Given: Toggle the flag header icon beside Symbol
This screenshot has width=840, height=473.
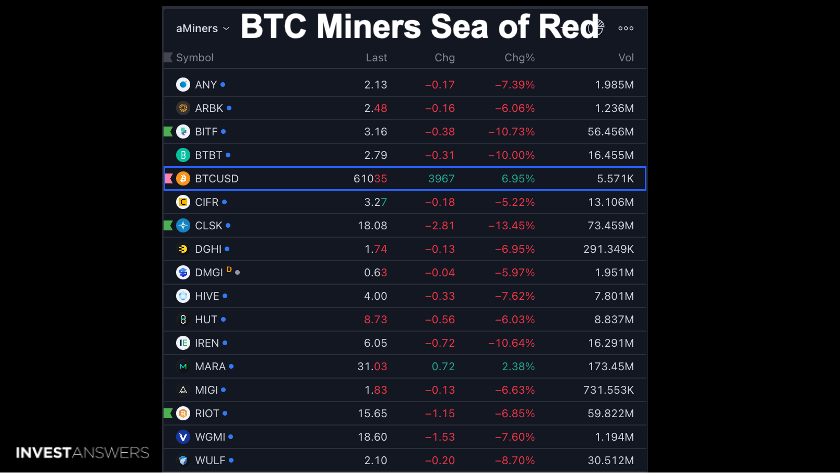Looking at the screenshot, I should (x=168, y=57).
